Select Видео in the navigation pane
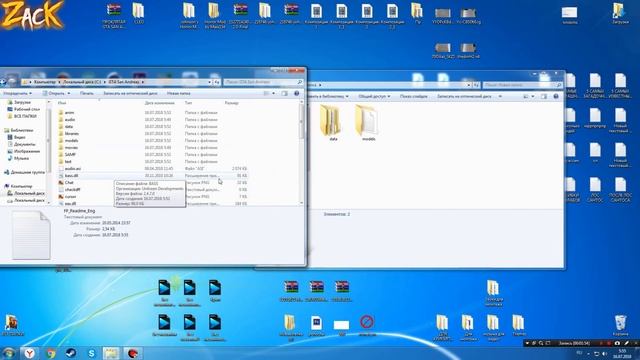This screenshot has width=640, height=360. click(16, 137)
